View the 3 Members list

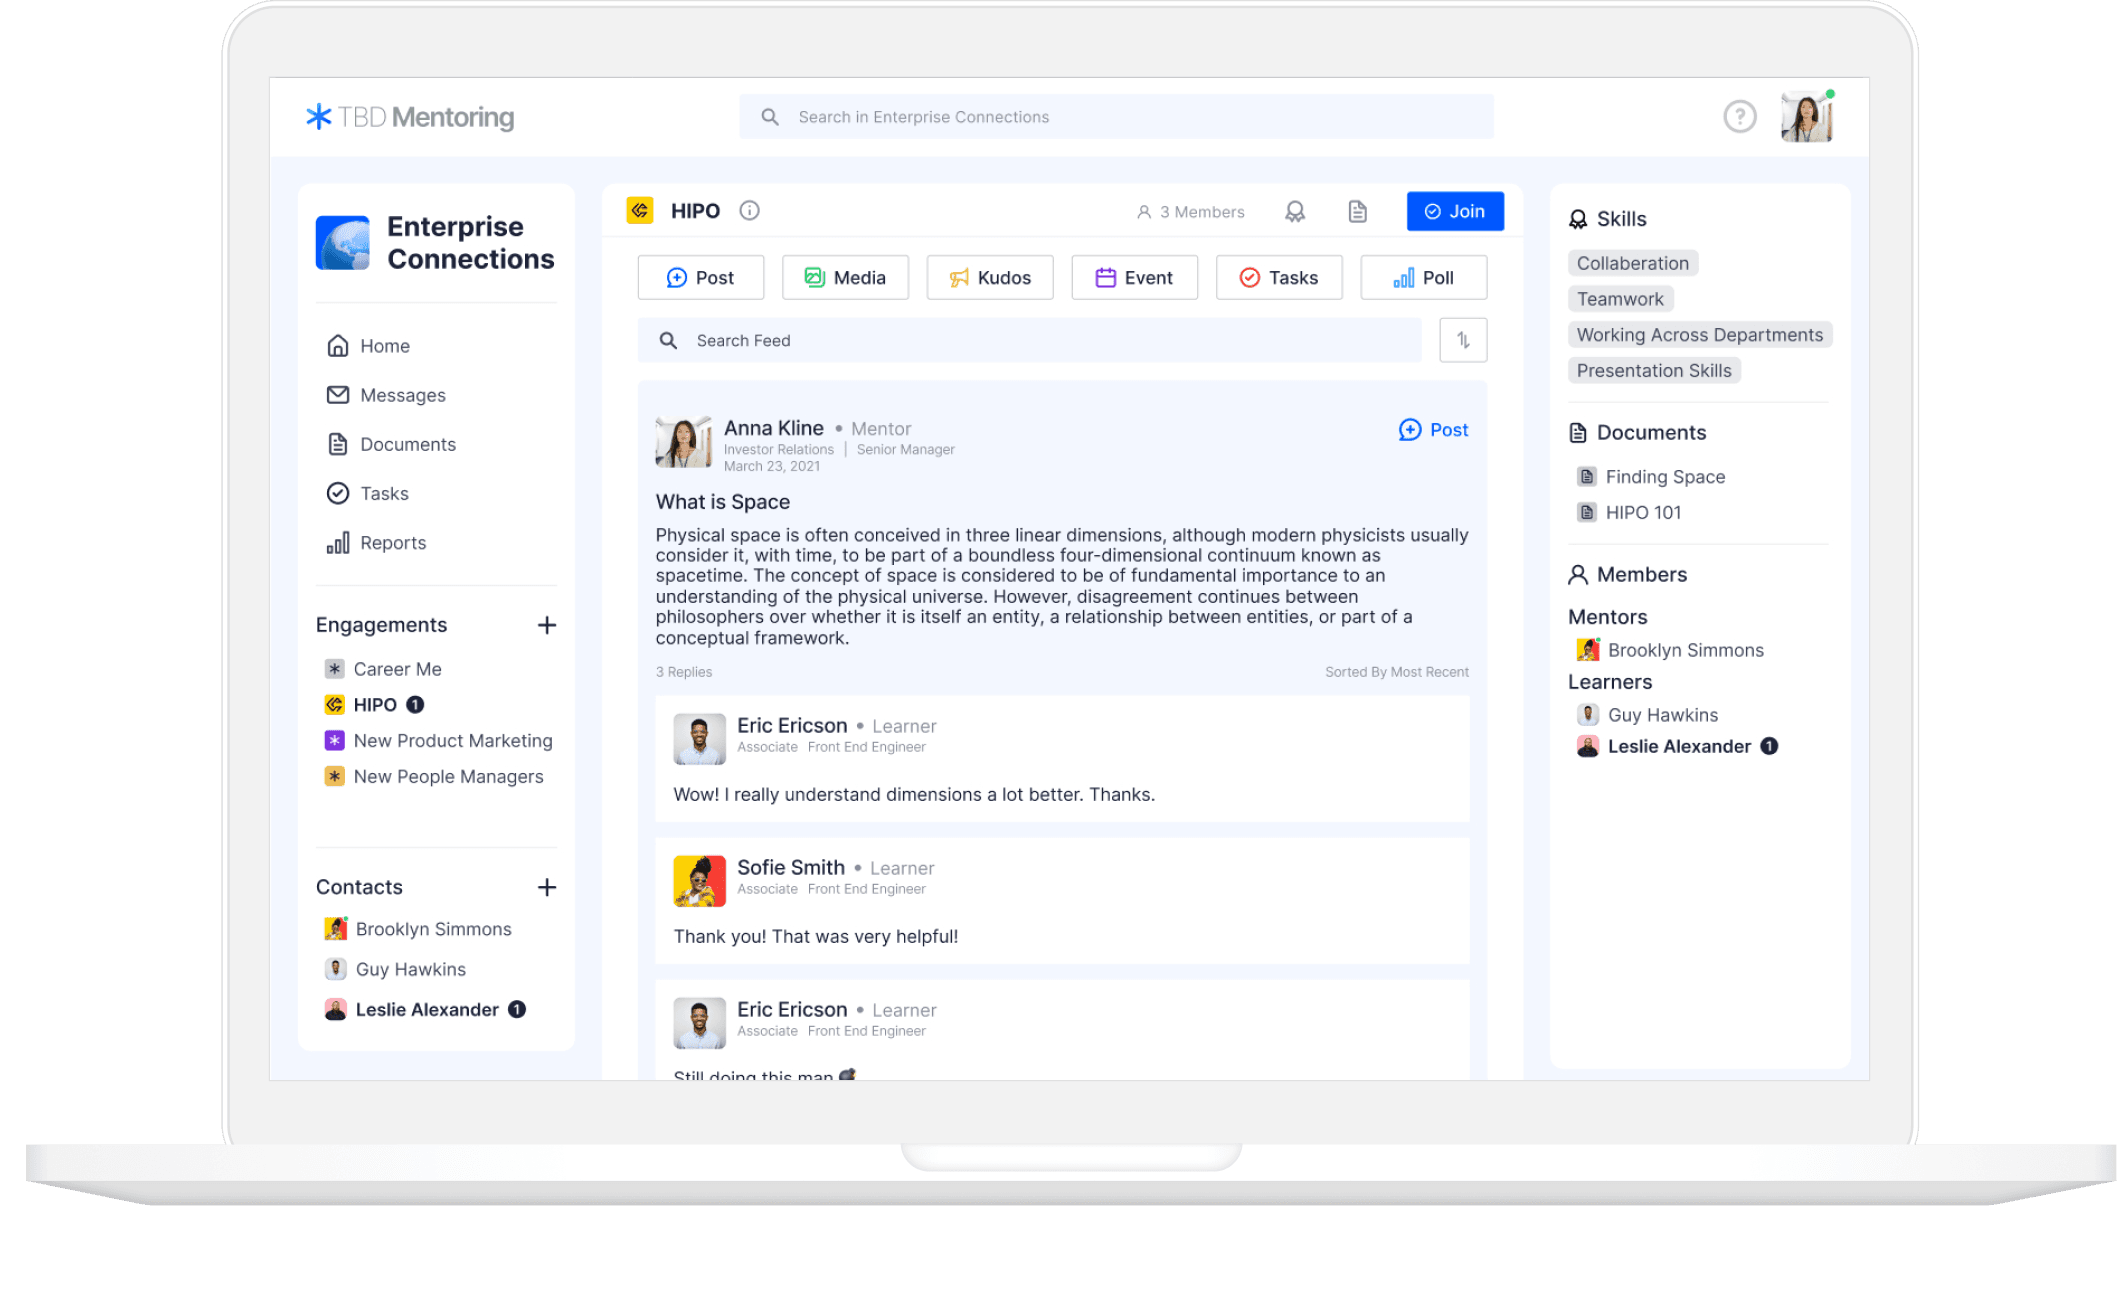[x=1190, y=212]
